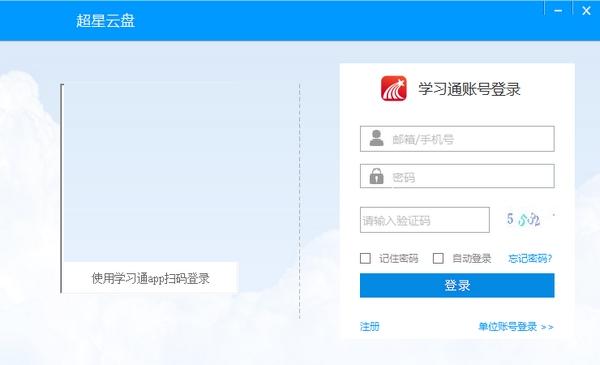Click the 学习通账号登录 heading
Viewport: 600px width, 365px height.
(469, 89)
